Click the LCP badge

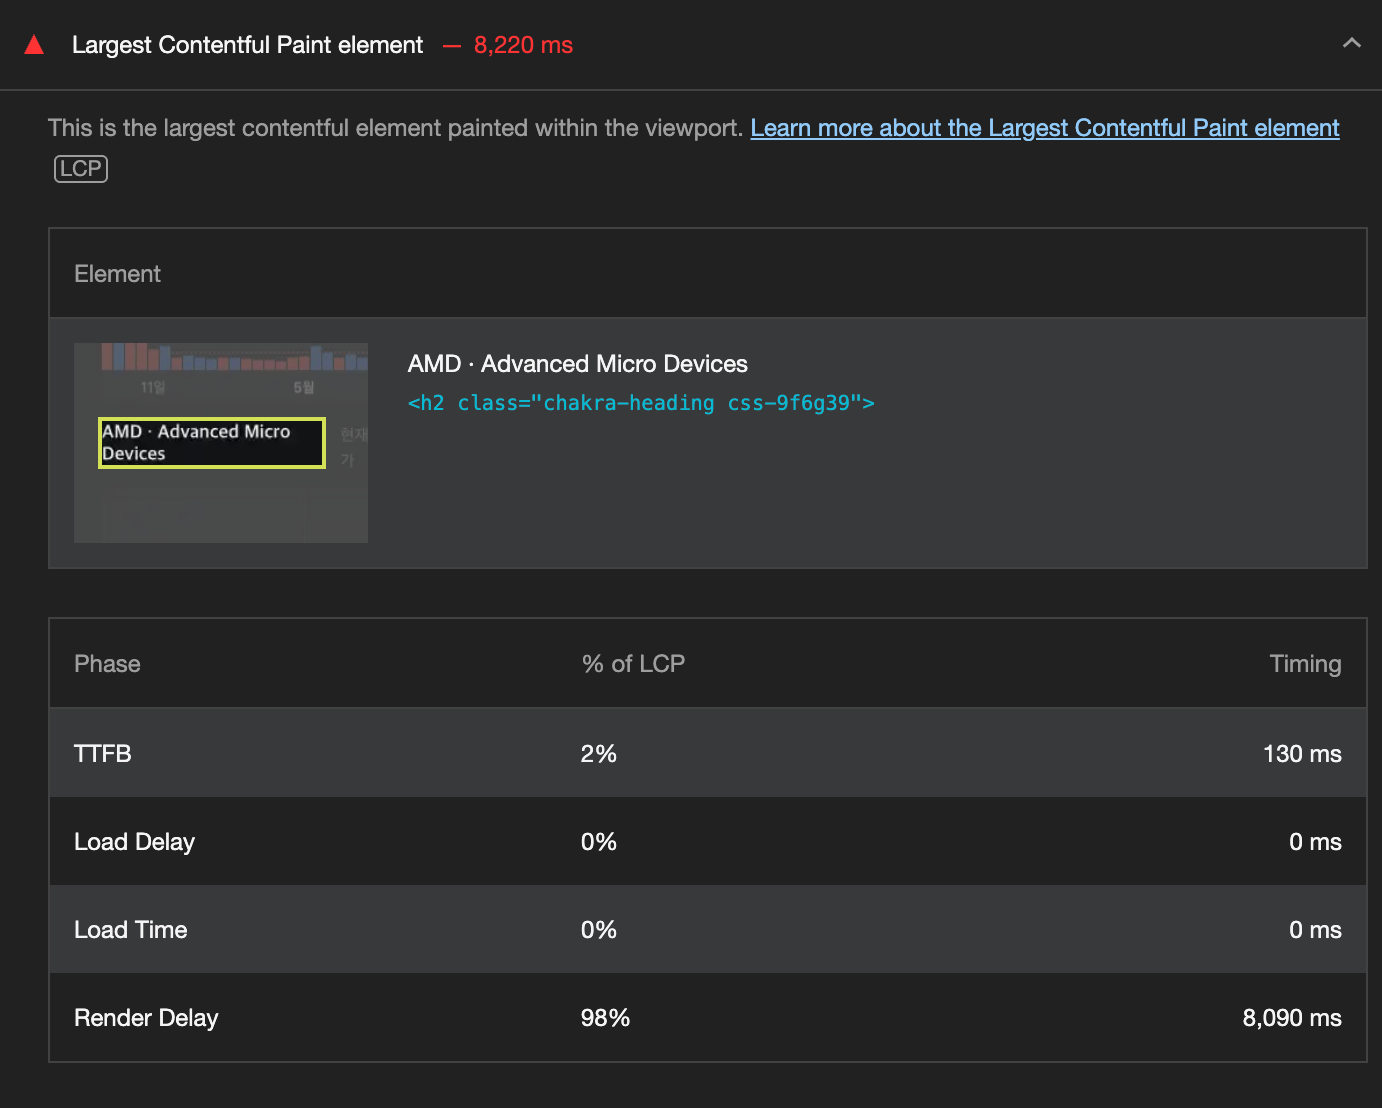(x=81, y=169)
